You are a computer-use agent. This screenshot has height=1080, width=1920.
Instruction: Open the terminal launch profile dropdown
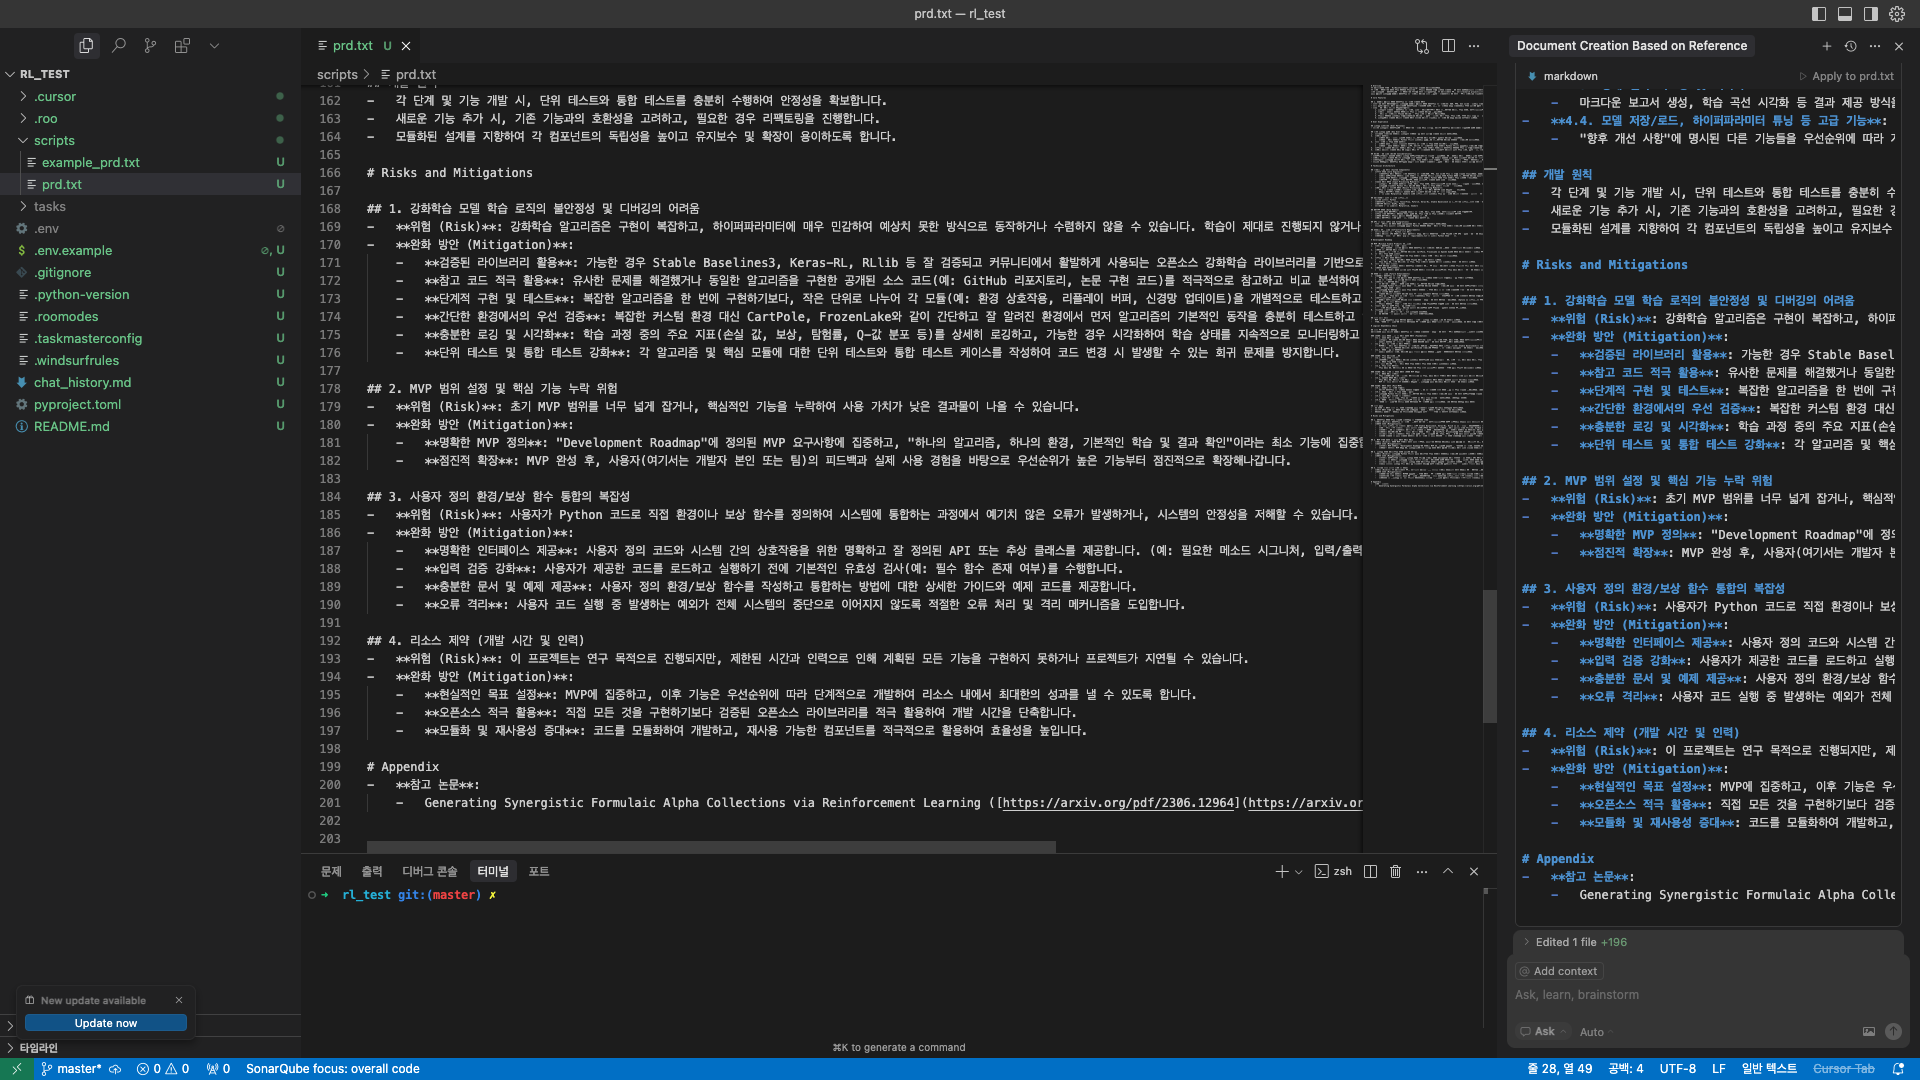click(1299, 872)
